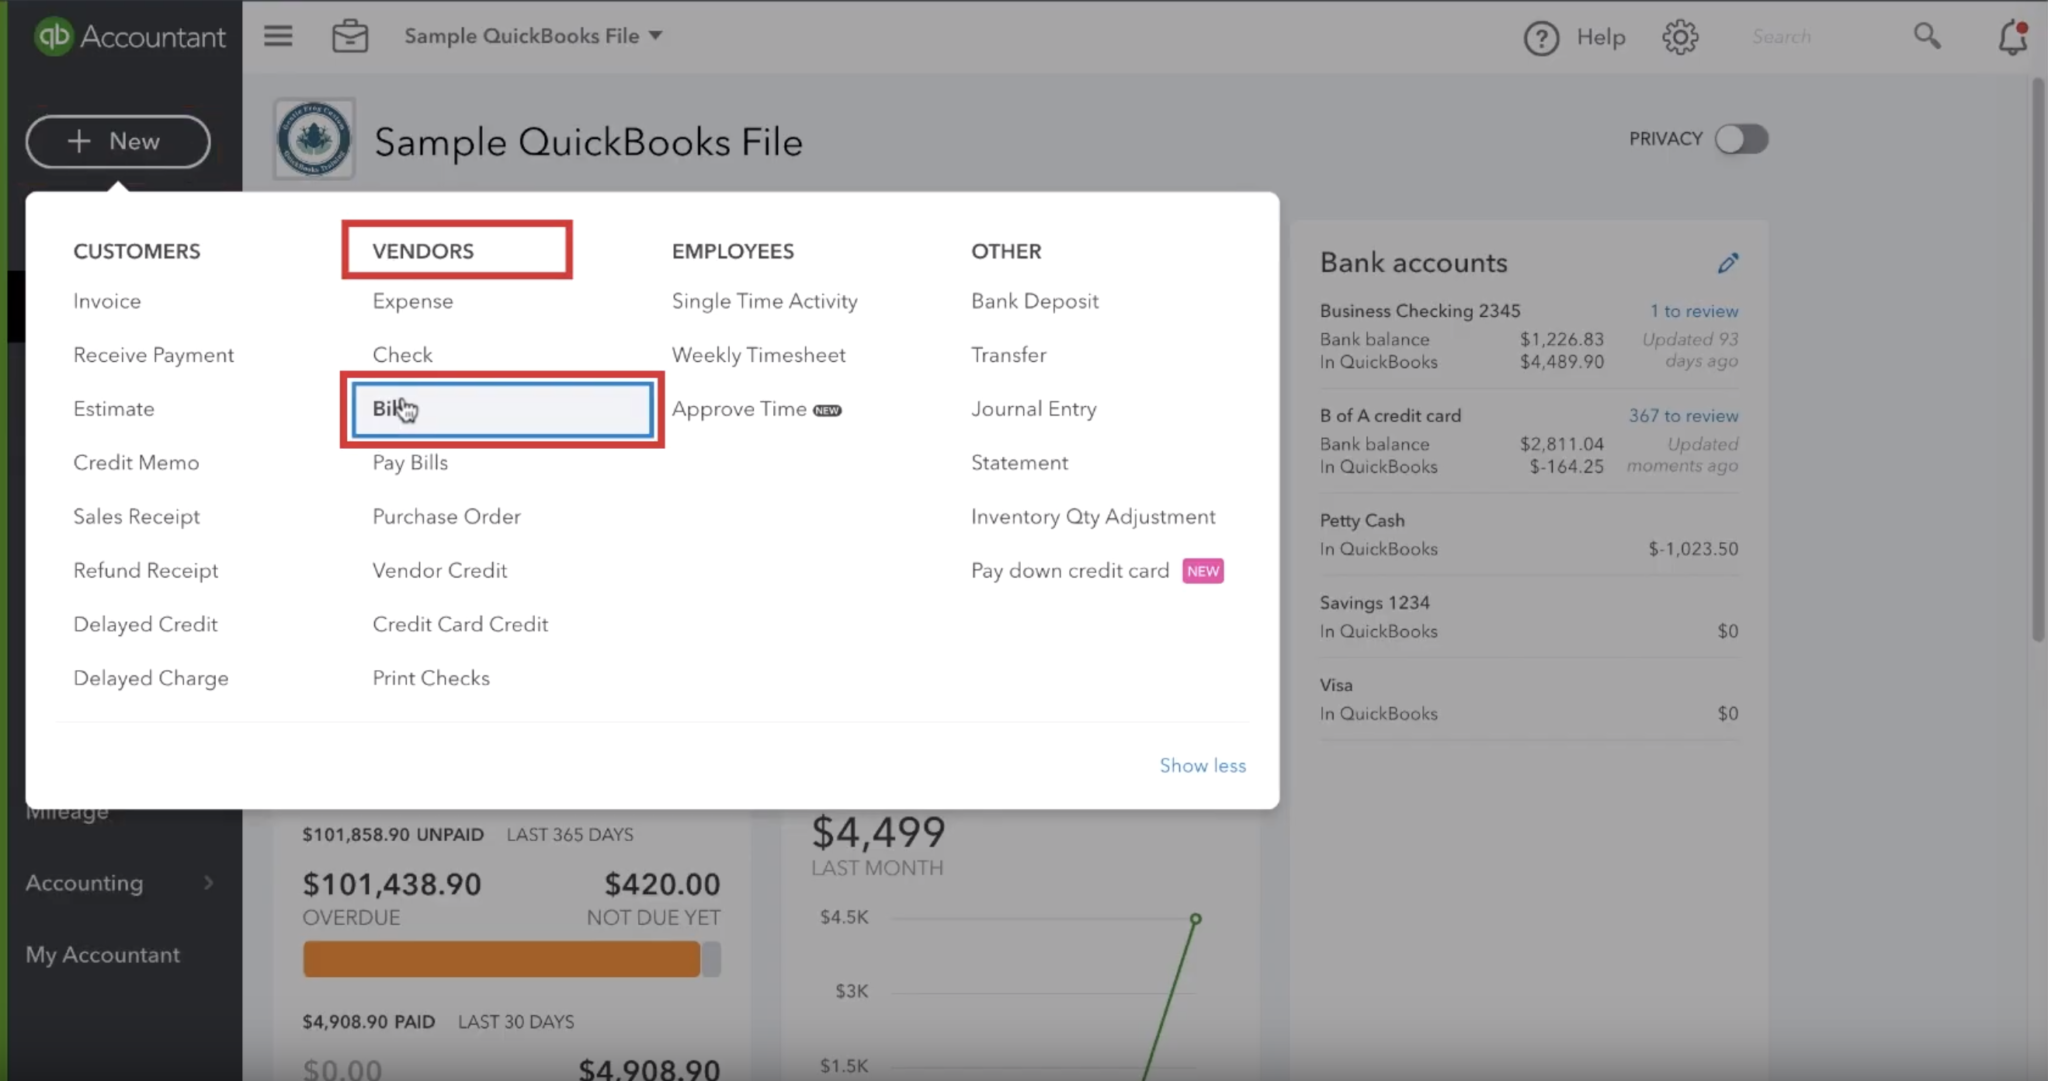2048x1081 pixels.
Task: Click the orange overdue invoices bar
Action: 501,960
